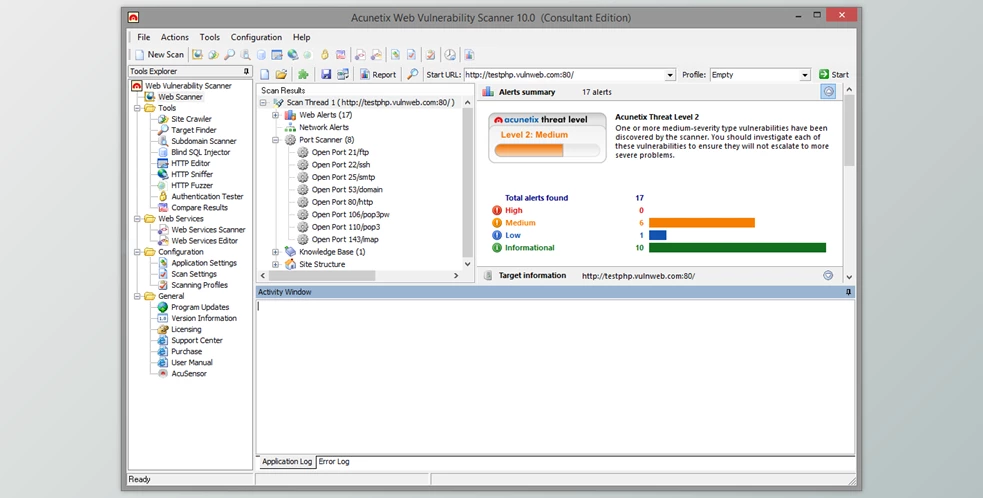The image size is (983, 498).
Task: Open the Start URL dropdown arrow
Action: click(670, 75)
